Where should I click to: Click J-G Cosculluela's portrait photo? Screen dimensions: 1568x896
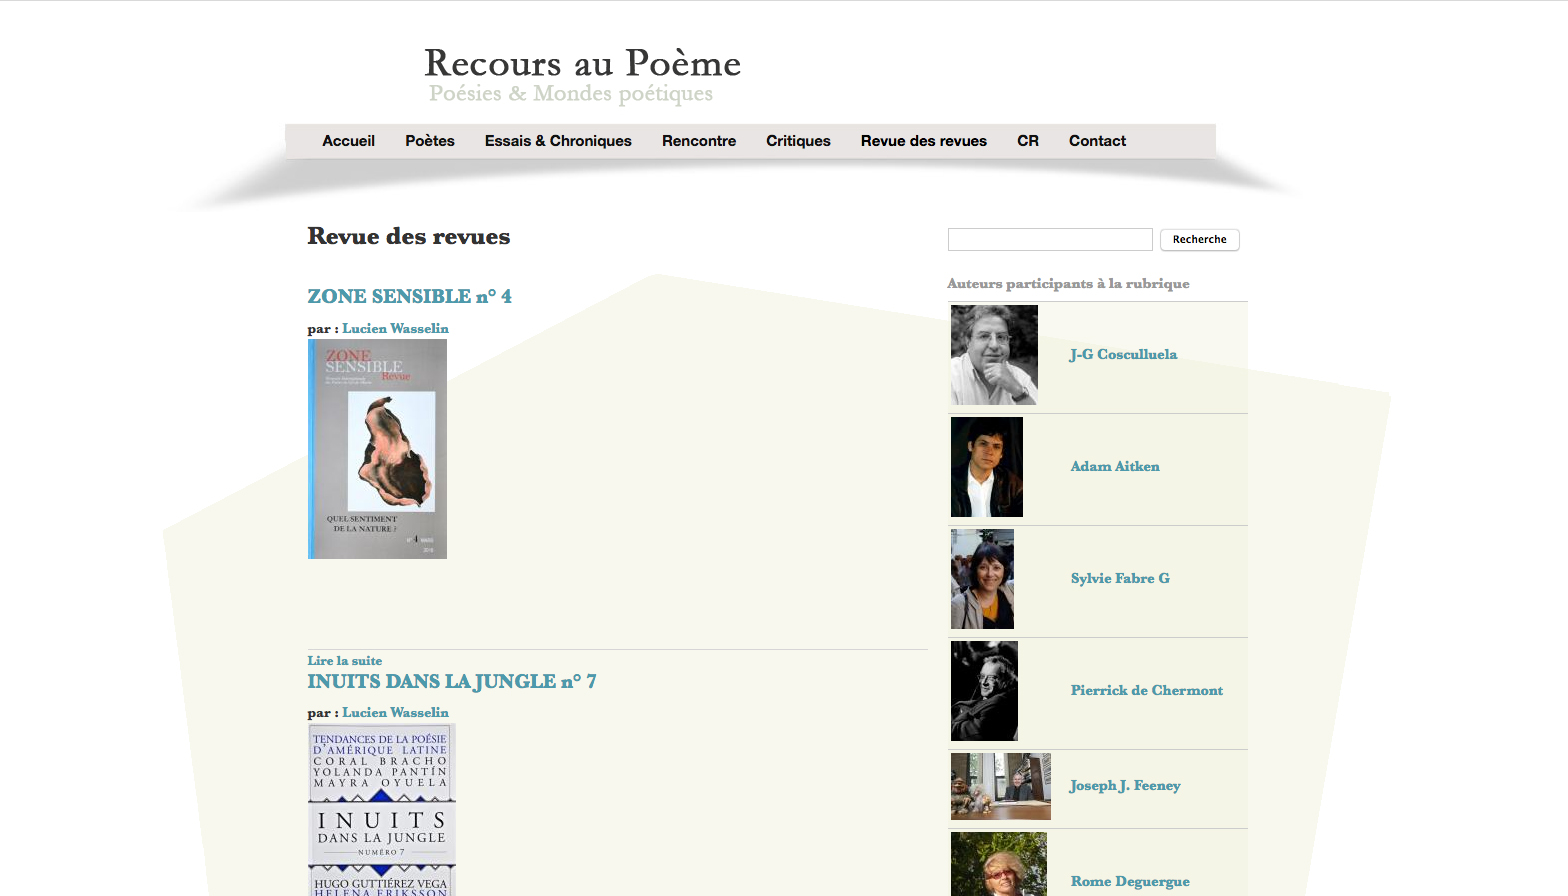tap(994, 355)
